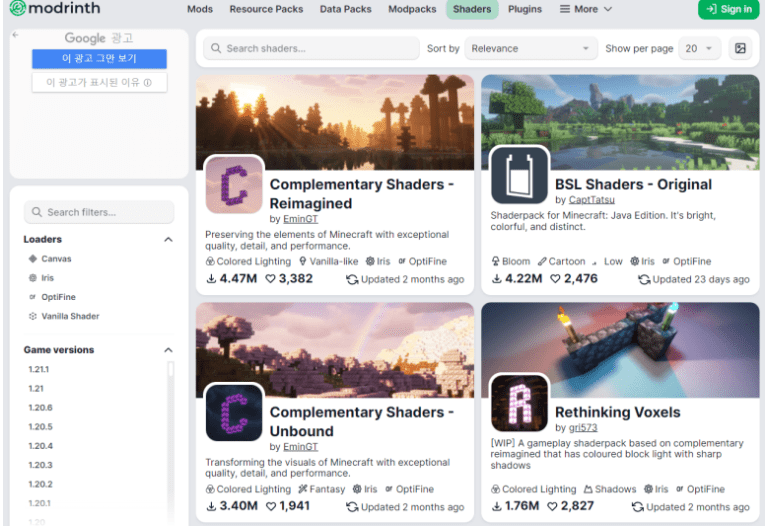Click the BSL Shaders Original project icon

(x=519, y=175)
